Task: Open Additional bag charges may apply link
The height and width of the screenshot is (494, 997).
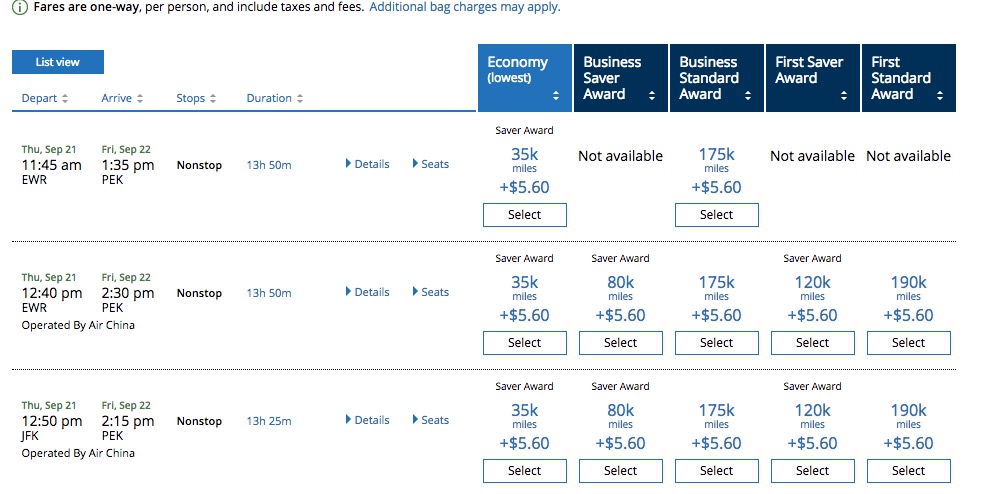Action: tap(465, 8)
